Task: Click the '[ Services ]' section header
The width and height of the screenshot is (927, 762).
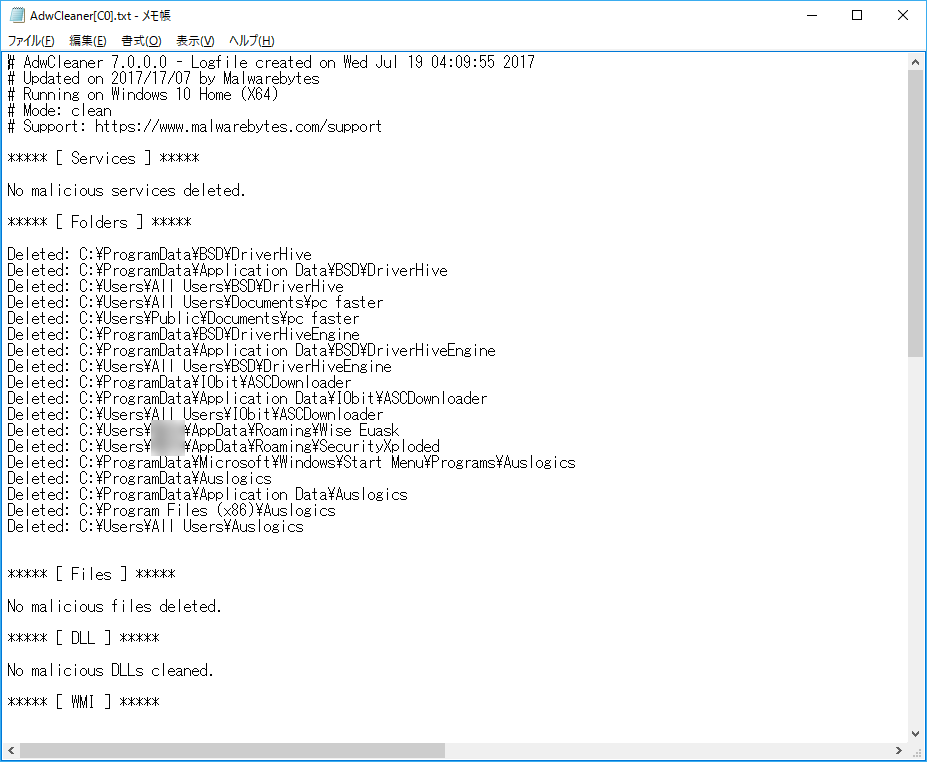Action: [x=103, y=158]
